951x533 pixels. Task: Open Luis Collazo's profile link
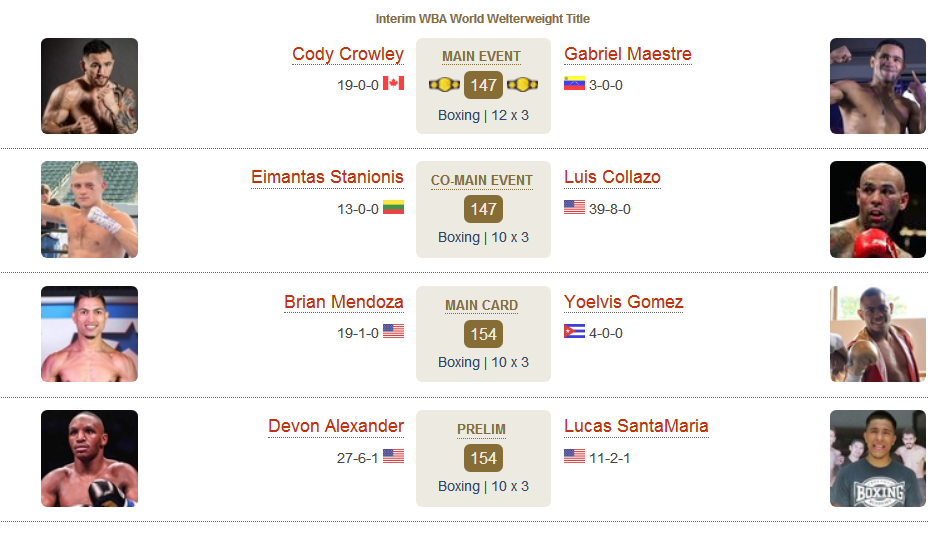tap(612, 177)
